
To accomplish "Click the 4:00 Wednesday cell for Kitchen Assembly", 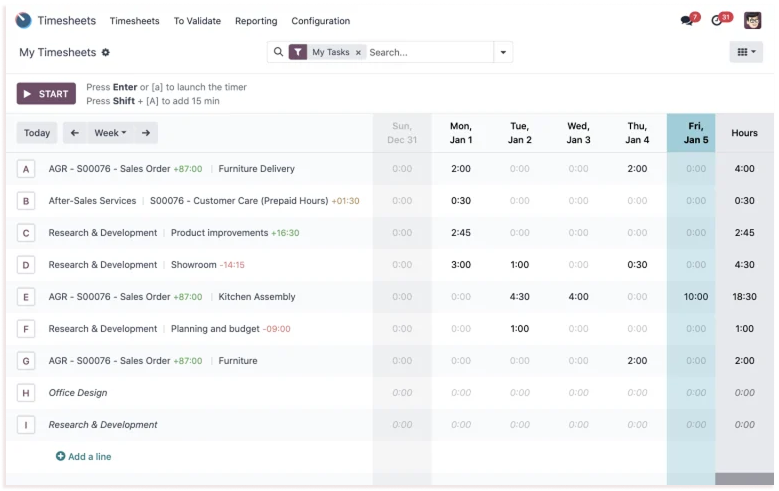I will [578, 297].
